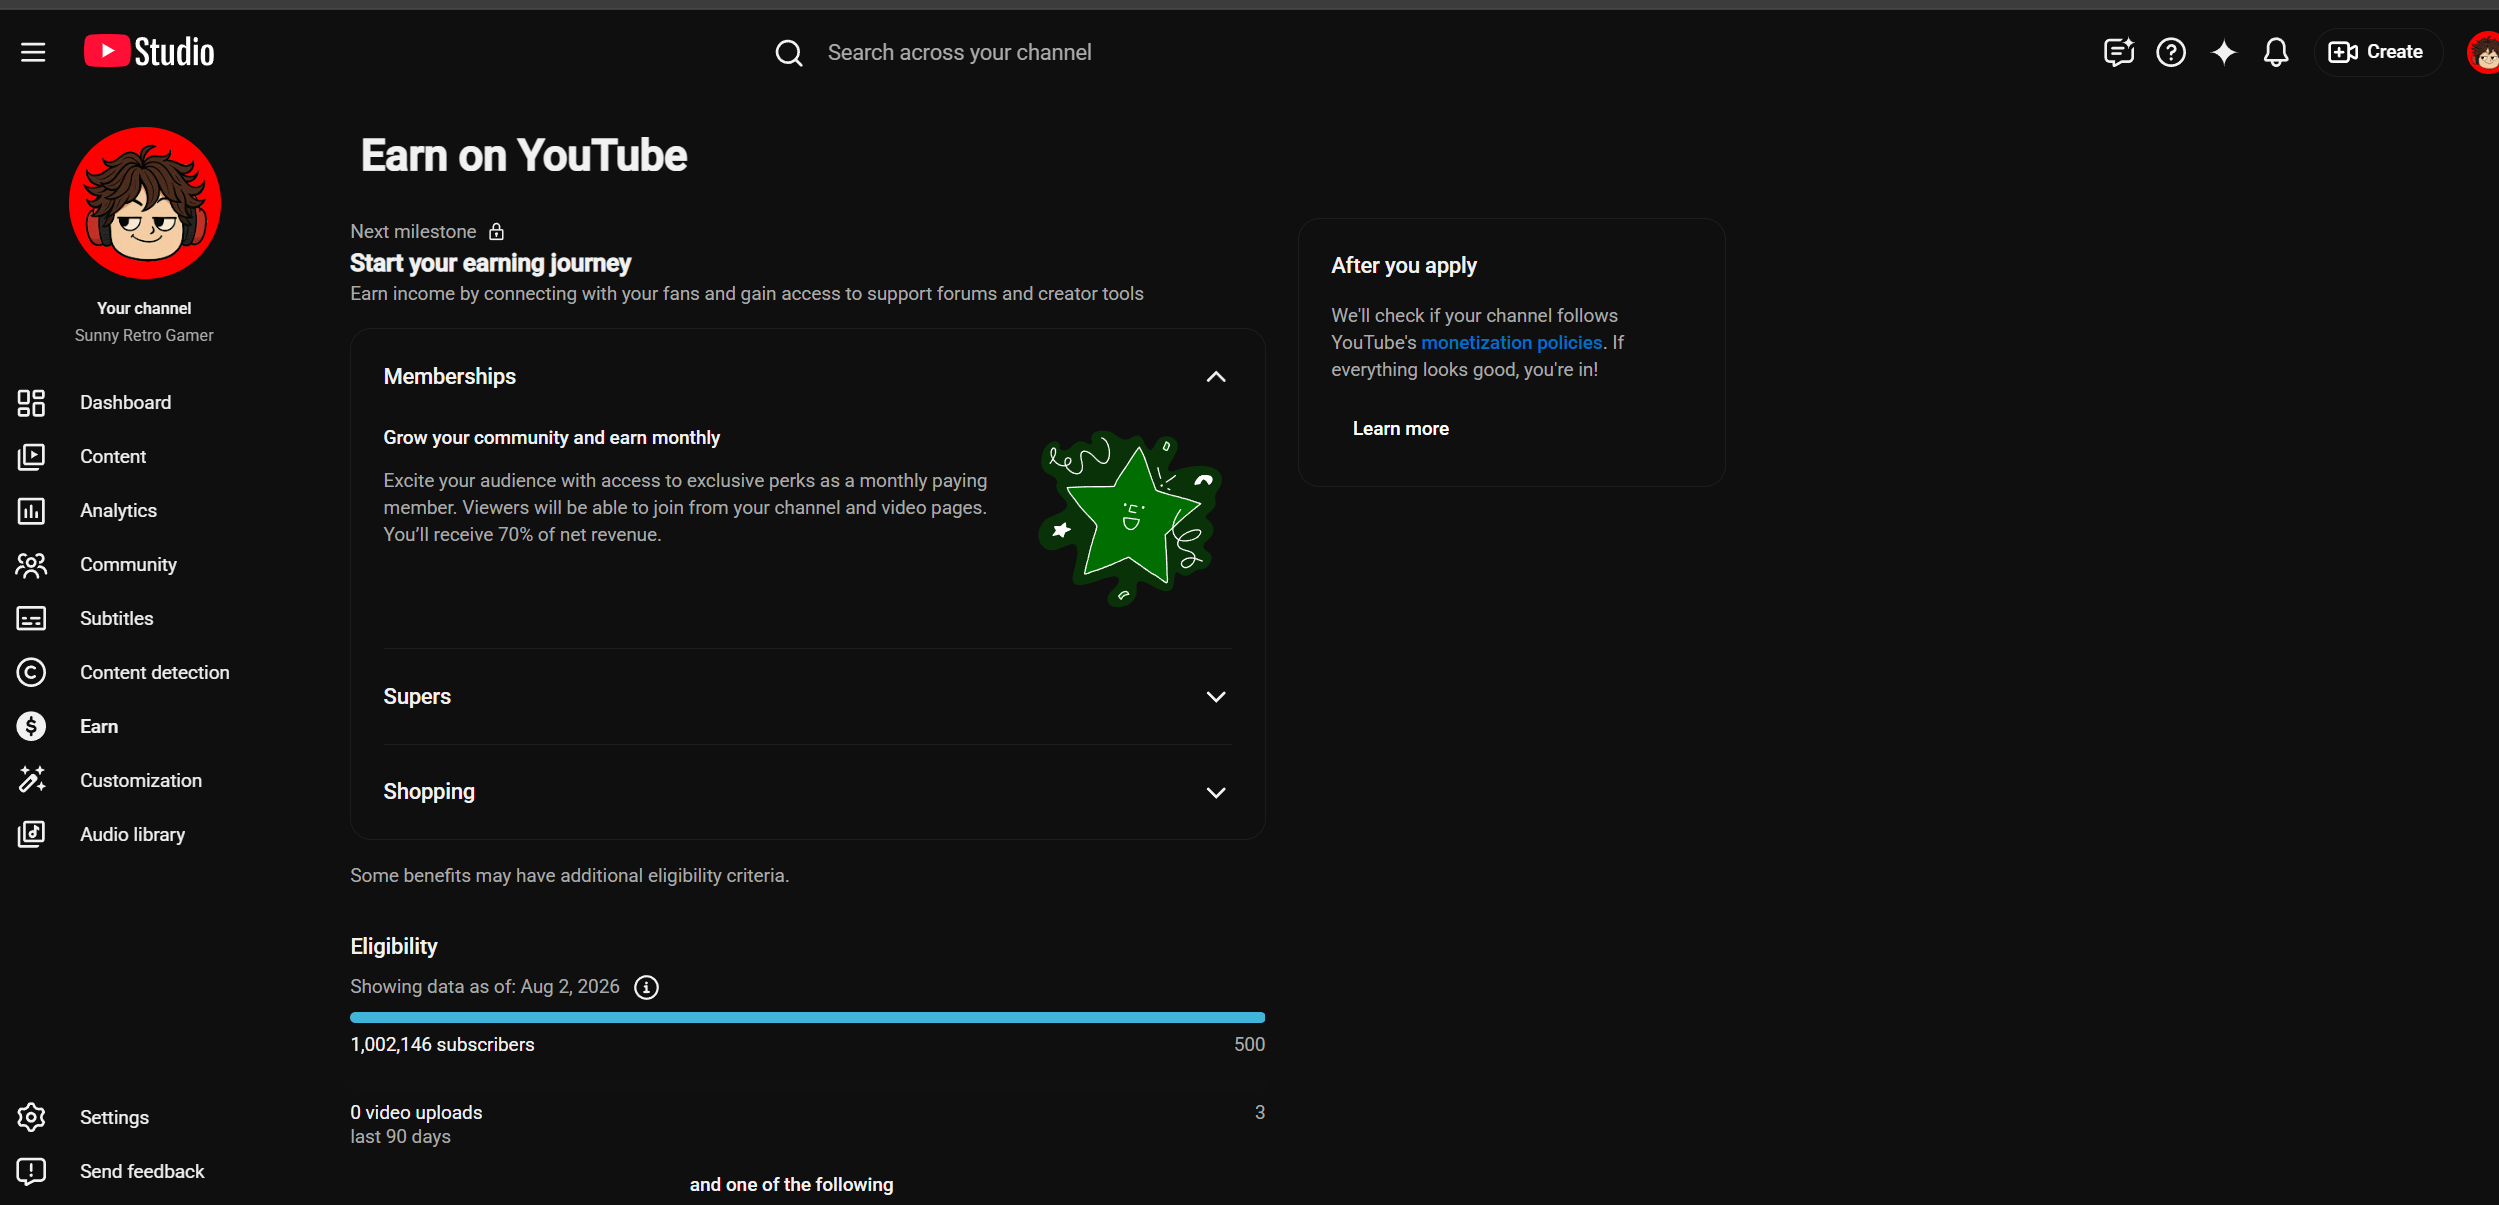The width and height of the screenshot is (2499, 1205).
Task: Go to Dashboard in the sidebar
Action: 125,403
